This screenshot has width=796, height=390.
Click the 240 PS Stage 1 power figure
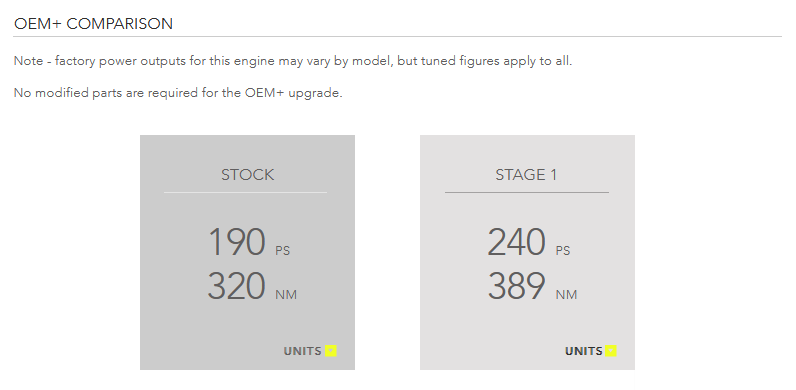(528, 242)
